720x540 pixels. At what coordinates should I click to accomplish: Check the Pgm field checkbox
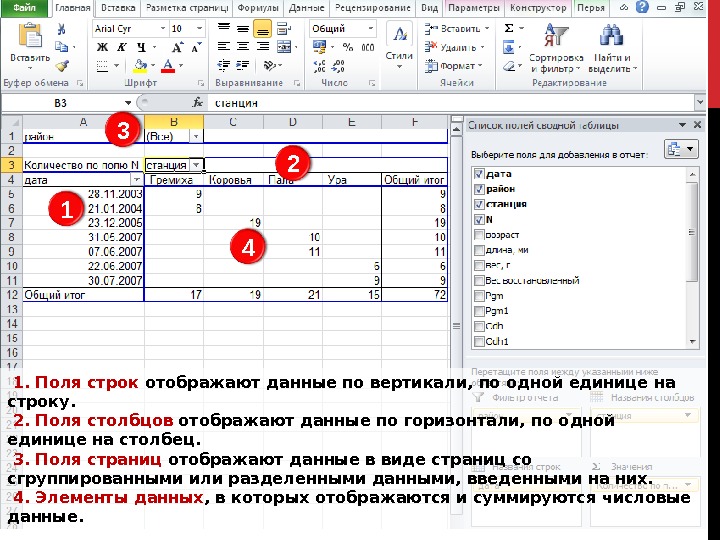[478, 296]
